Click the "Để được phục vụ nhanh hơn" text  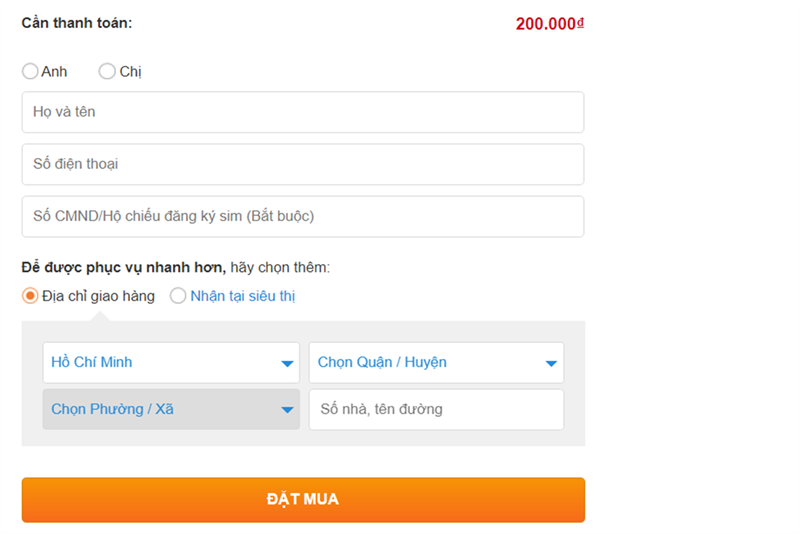(x=124, y=267)
